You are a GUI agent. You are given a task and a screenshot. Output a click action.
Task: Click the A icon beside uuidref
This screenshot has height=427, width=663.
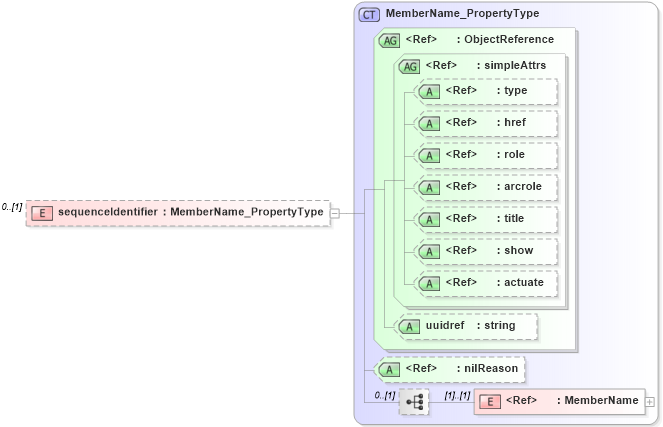tap(409, 326)
